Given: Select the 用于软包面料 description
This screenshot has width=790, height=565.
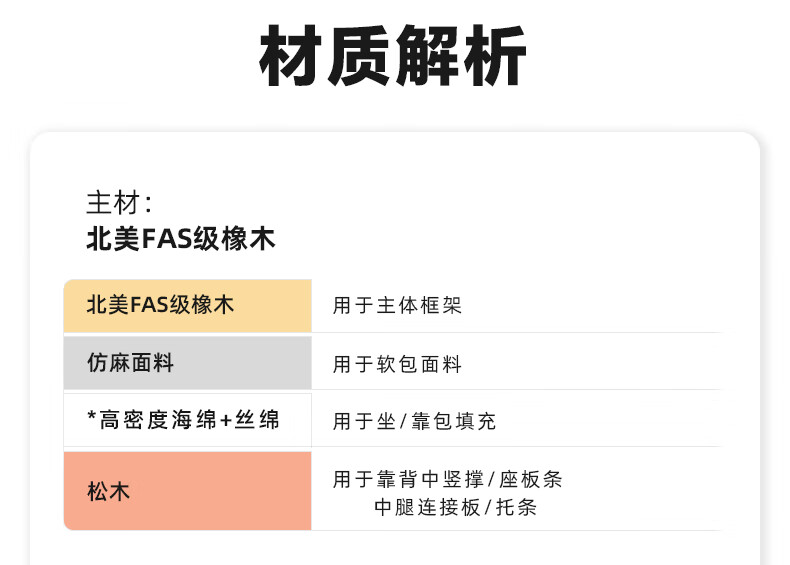Looking at the screenshot, I should (x=397, y=364).
